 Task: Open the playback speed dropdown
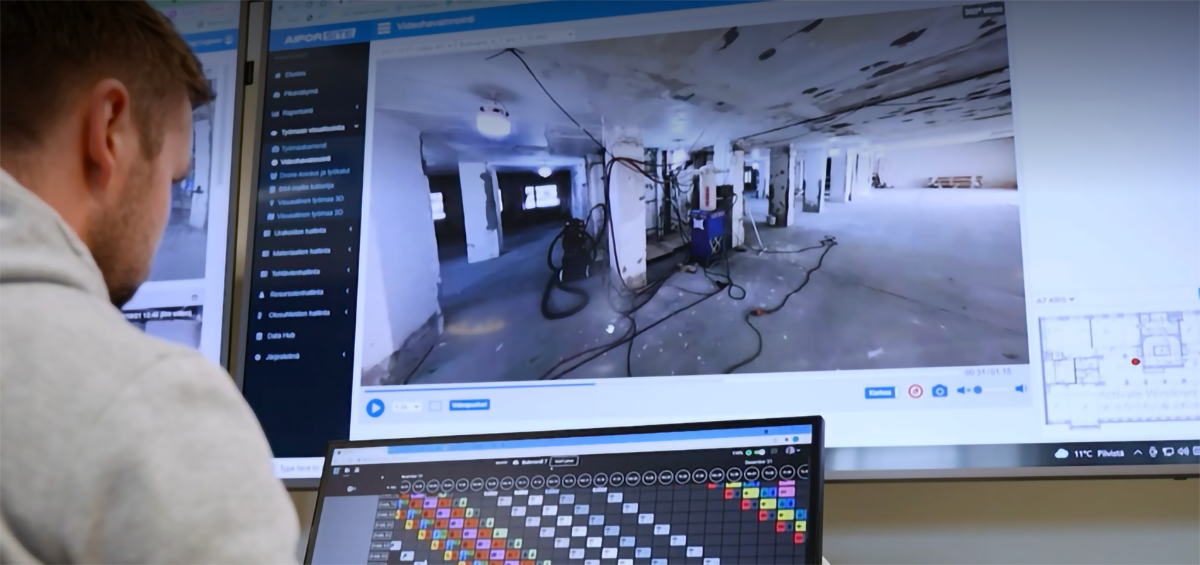coord(405,406)
